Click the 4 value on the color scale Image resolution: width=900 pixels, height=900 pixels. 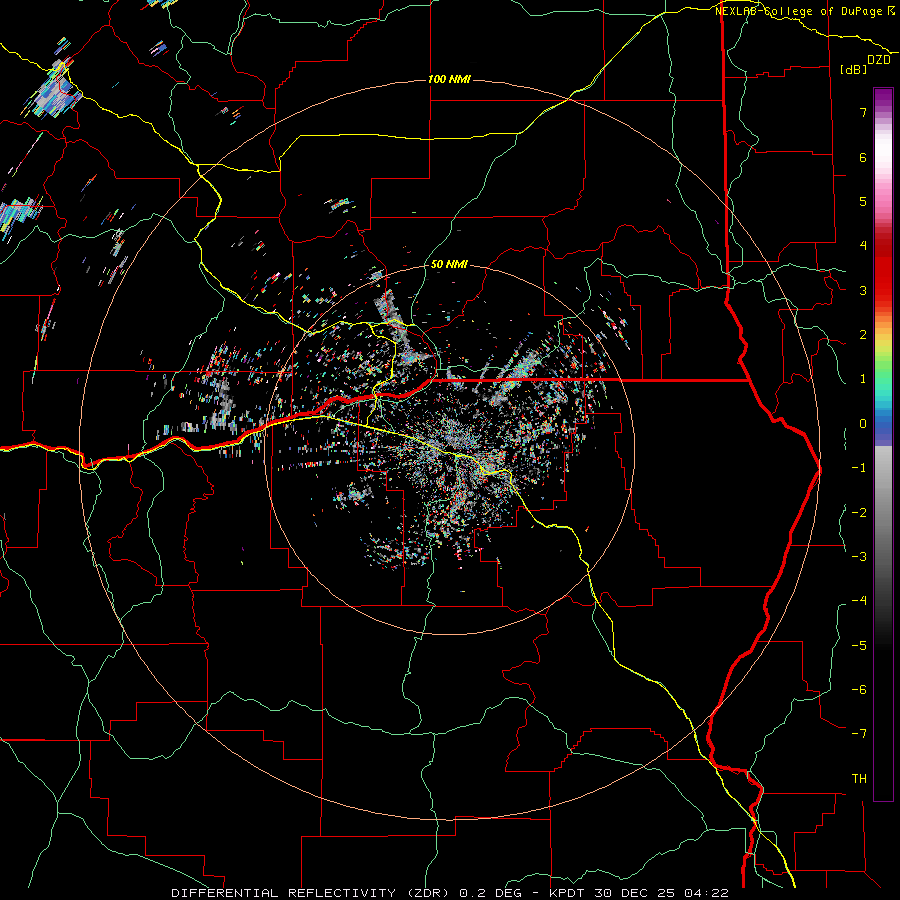click(x=863, y=246)
